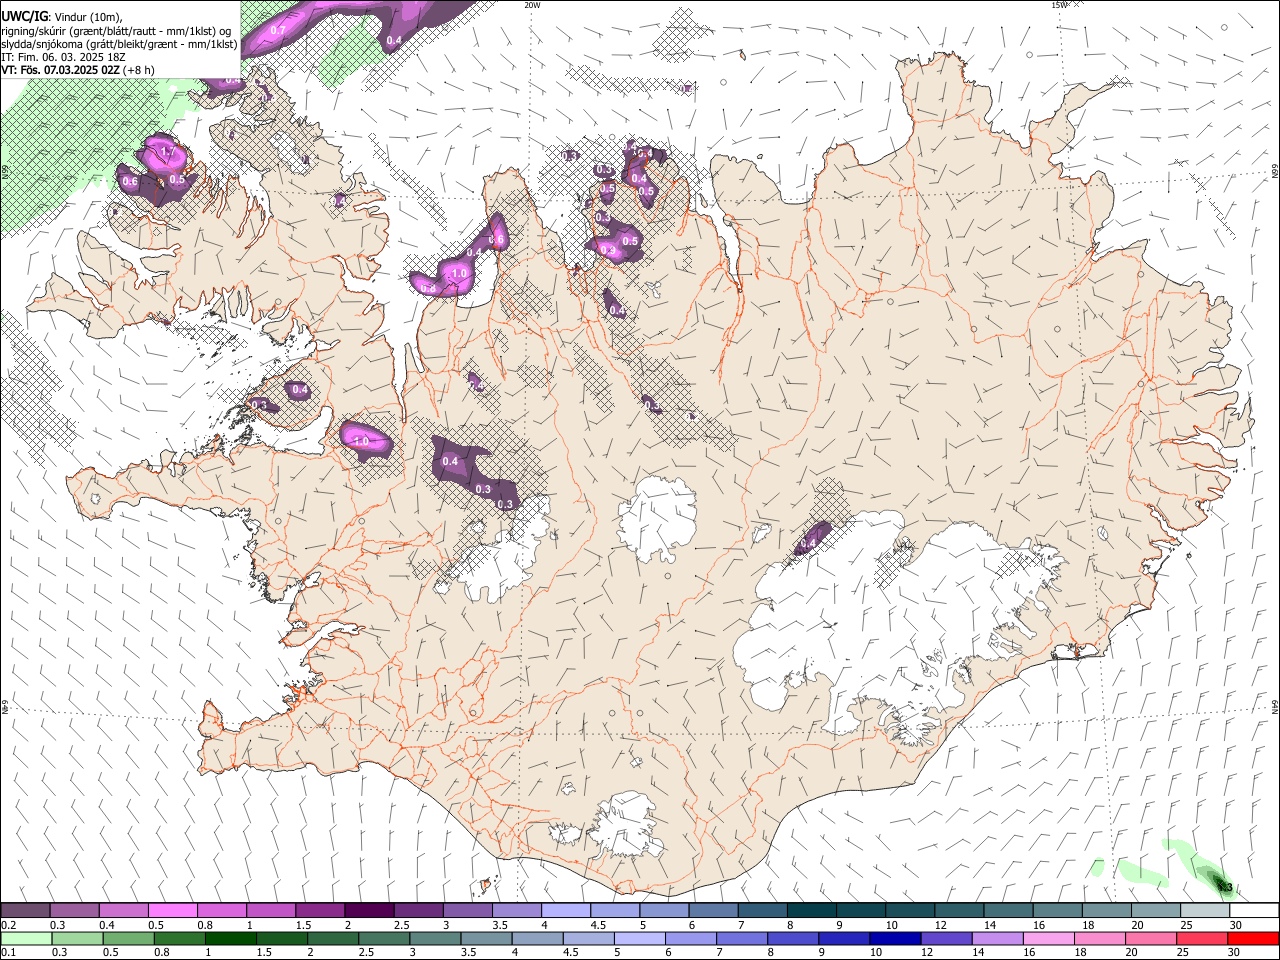Select the 14 swatch in upper legend row
Screen dimensions: 1280x960
point(1007,911)
